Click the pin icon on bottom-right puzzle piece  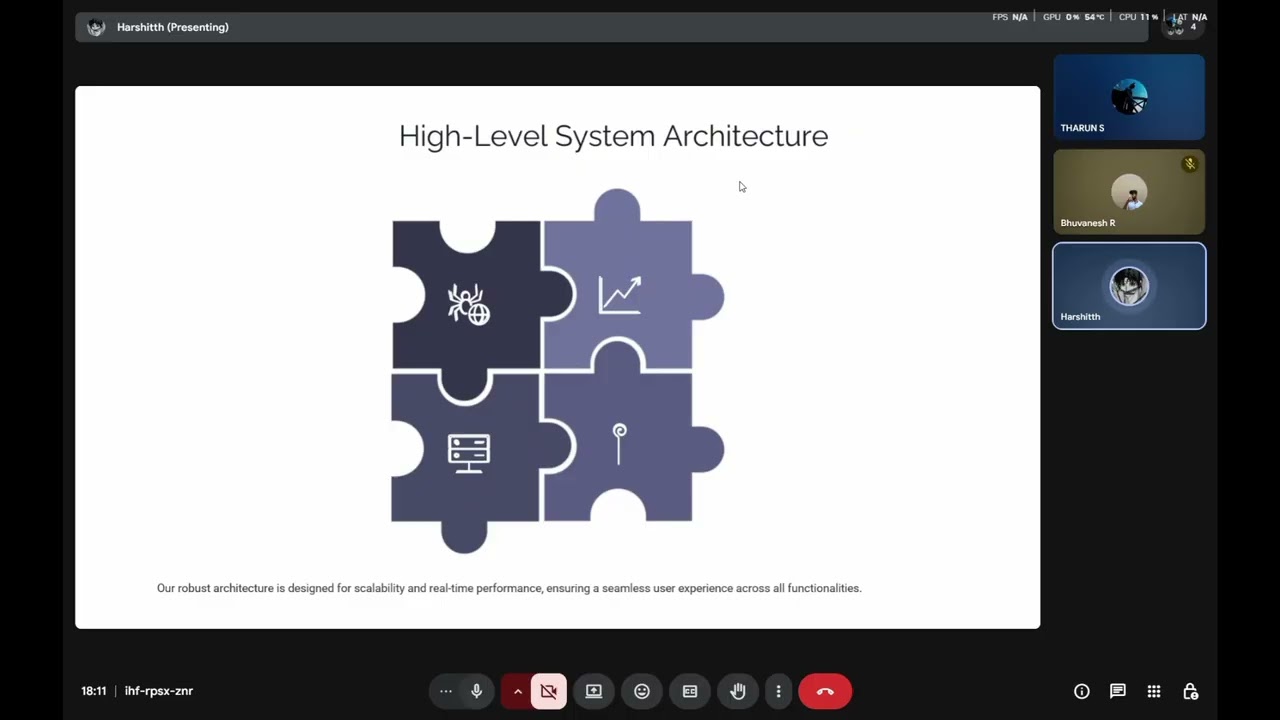[619, 444]
